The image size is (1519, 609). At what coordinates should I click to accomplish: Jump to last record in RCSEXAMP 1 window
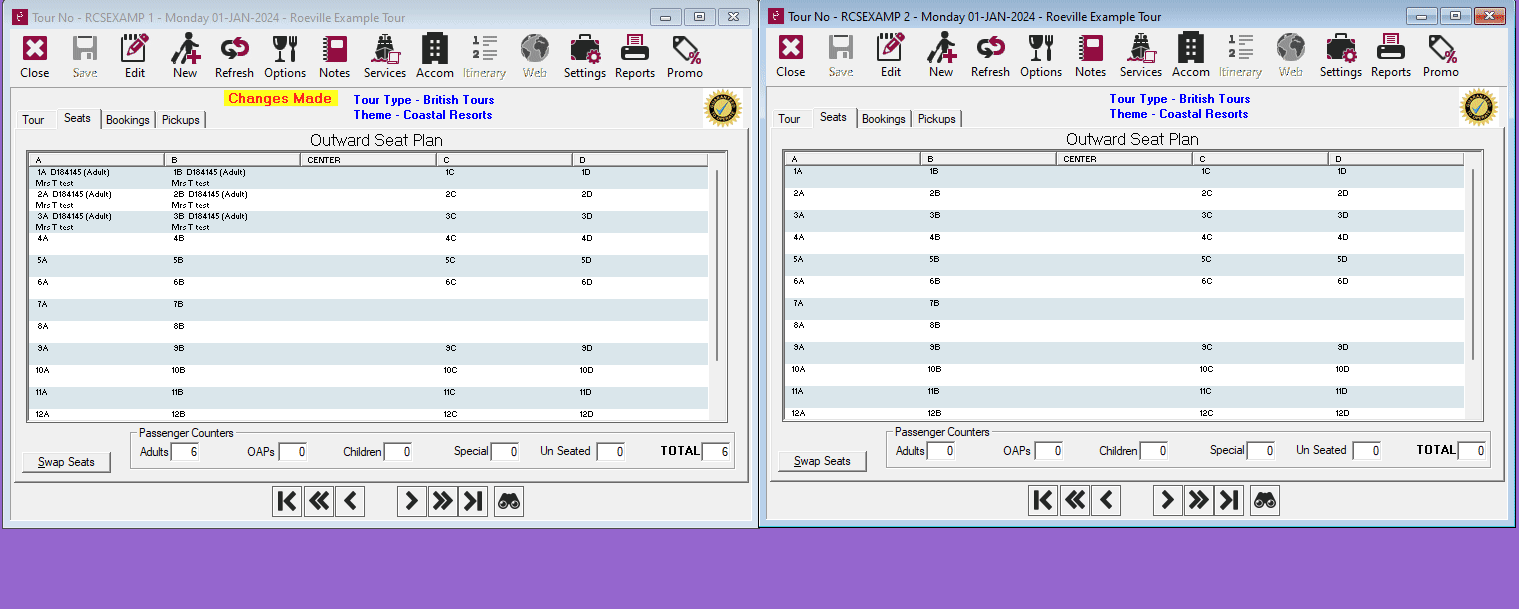pos(473,502)
